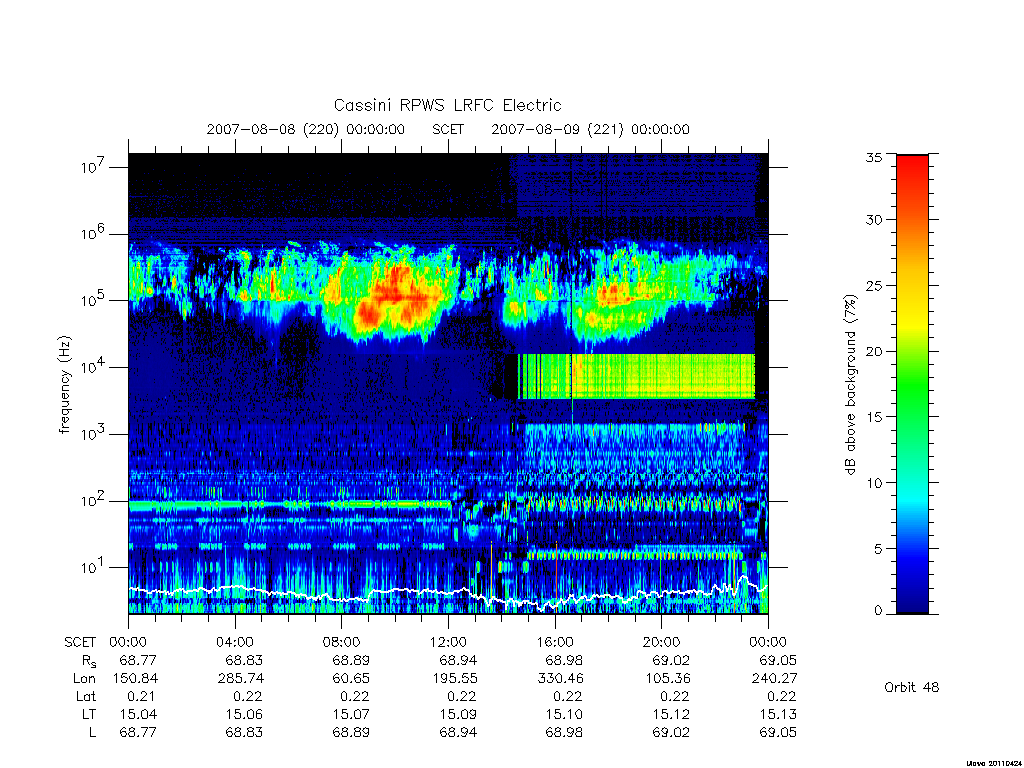1024x768 pixels.
Task: Click the end date '2007-08-09 (221) 00:00:00'
Action: tap(590, 129)
